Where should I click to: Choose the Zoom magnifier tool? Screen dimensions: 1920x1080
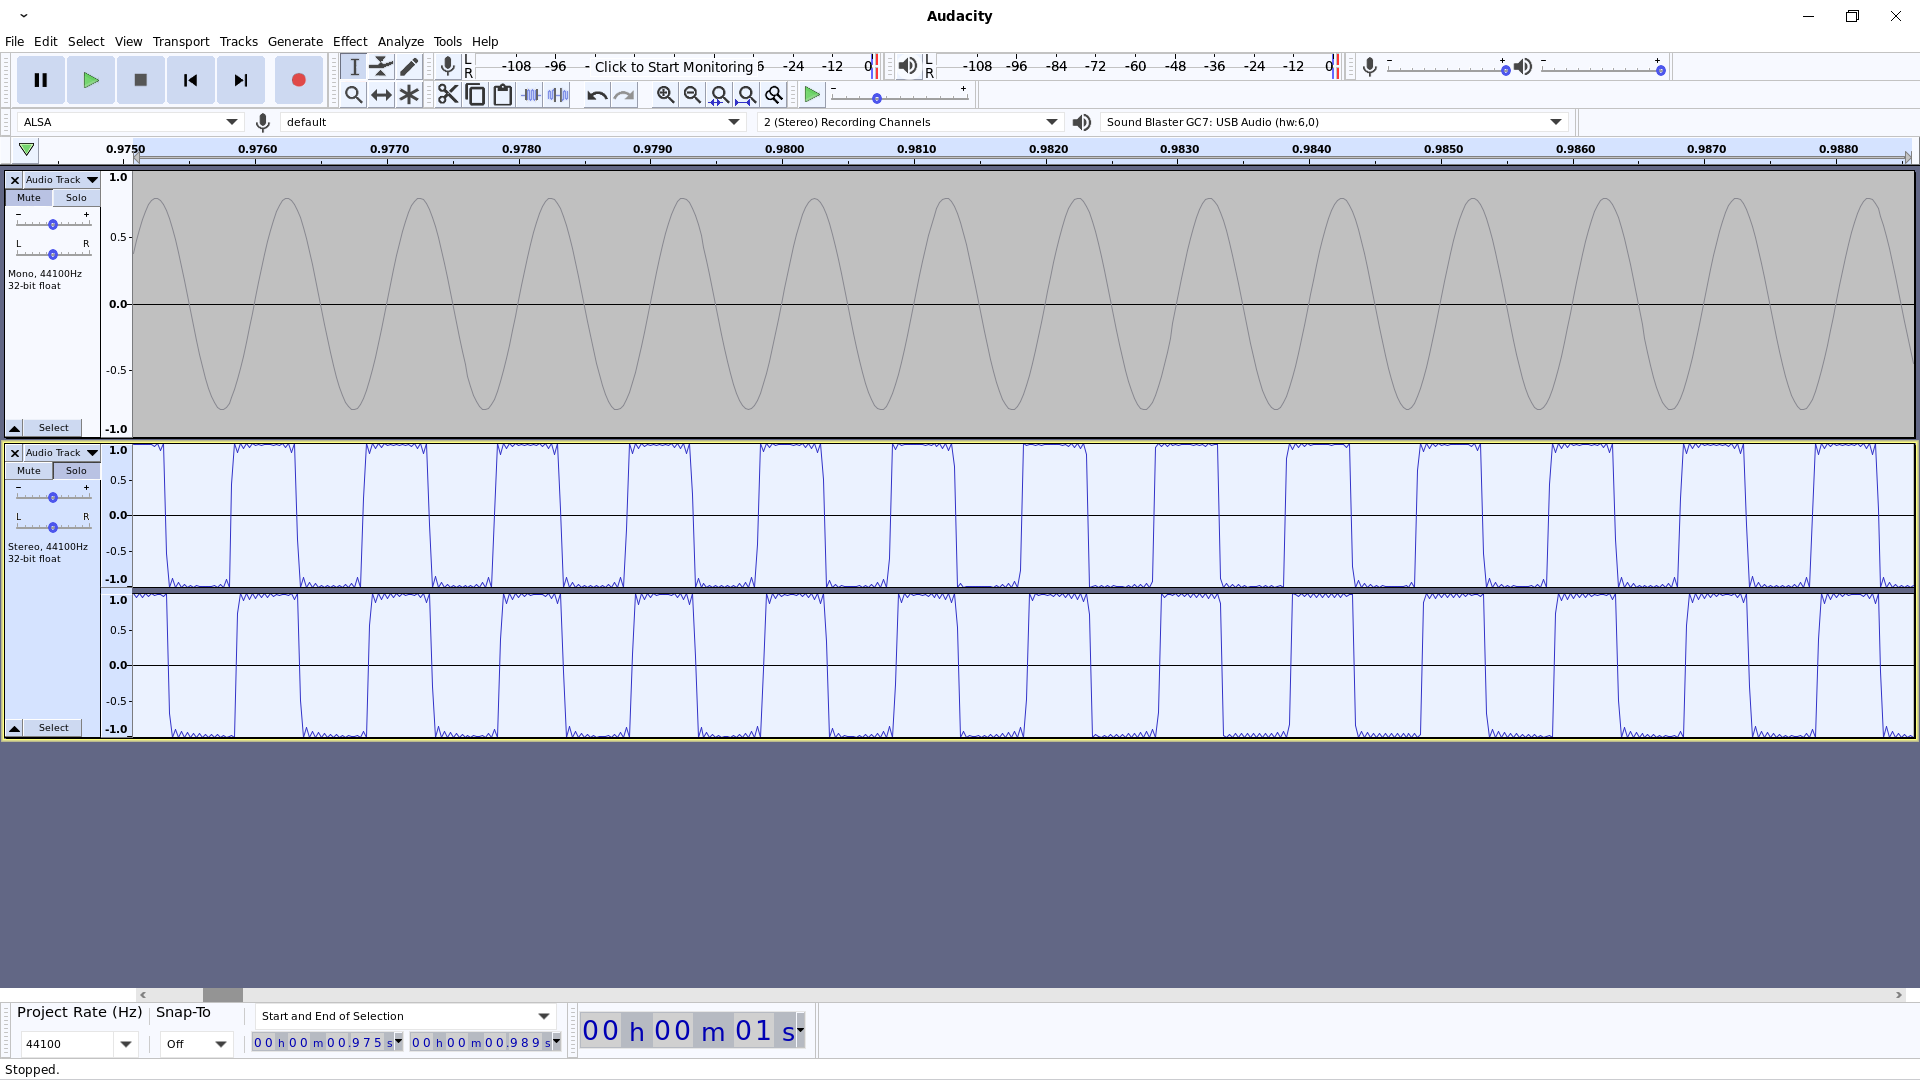coord(354,95)
